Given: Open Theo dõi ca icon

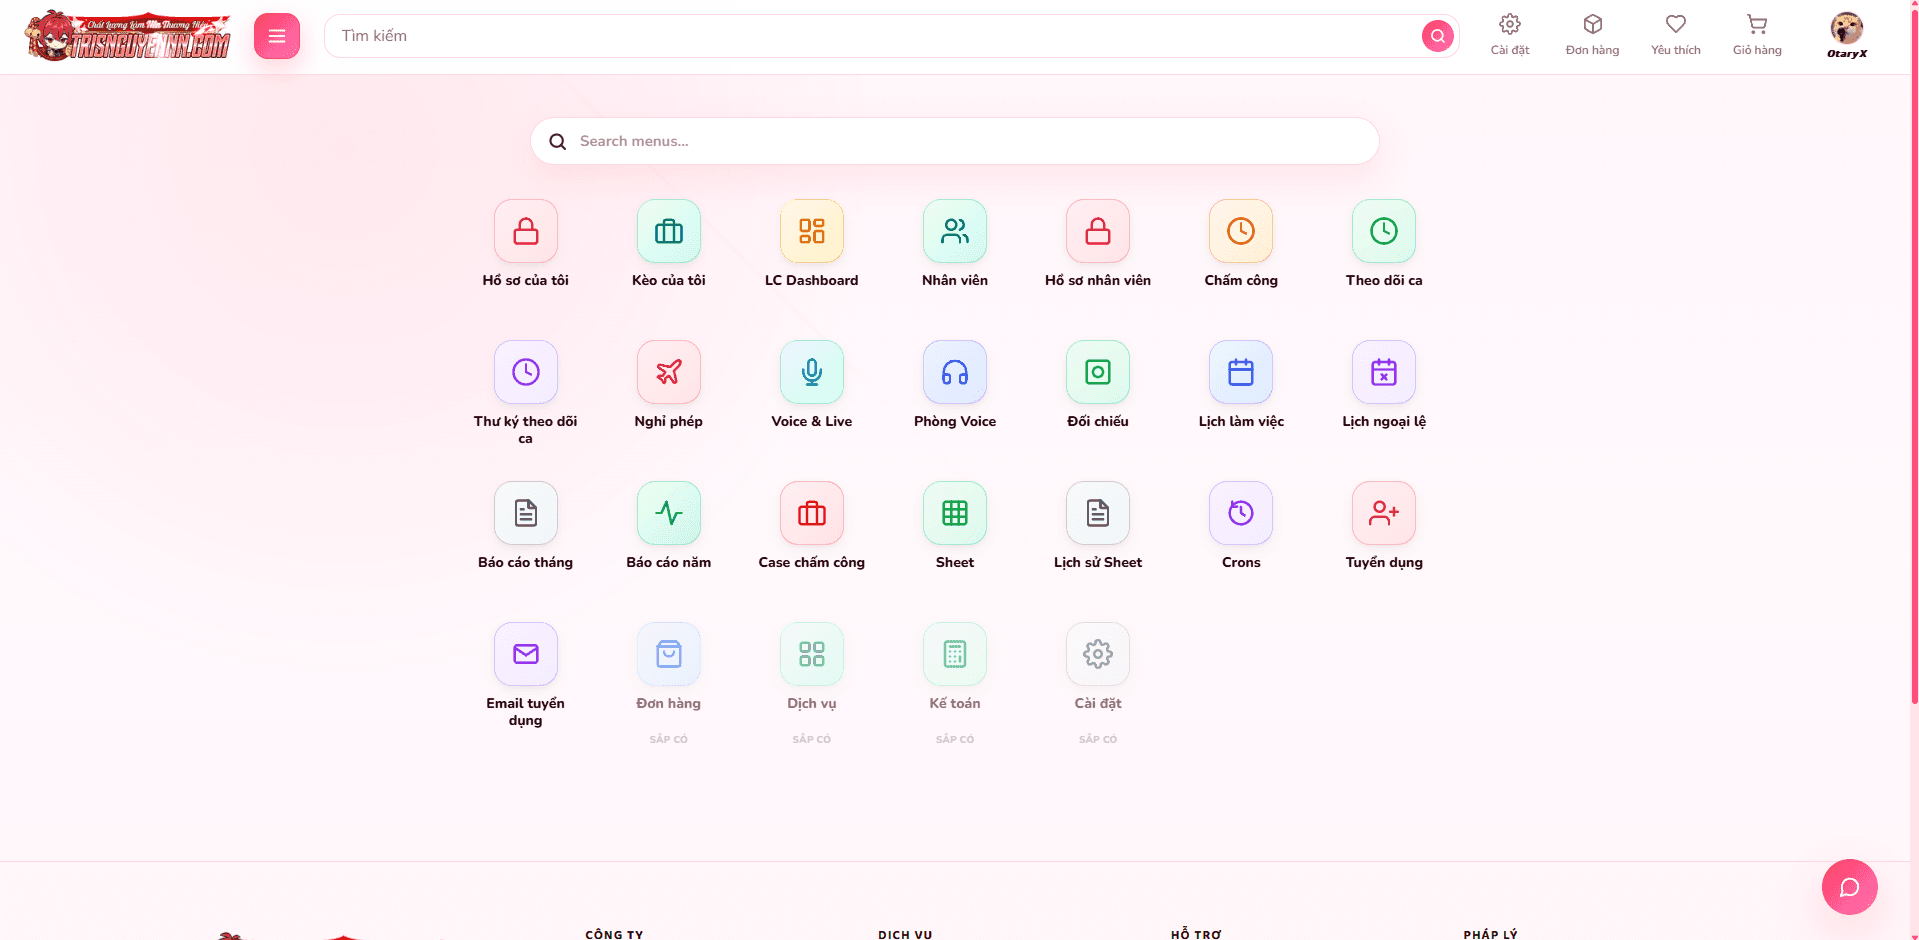Looking at the screenshot, I should coord(1384,231).
